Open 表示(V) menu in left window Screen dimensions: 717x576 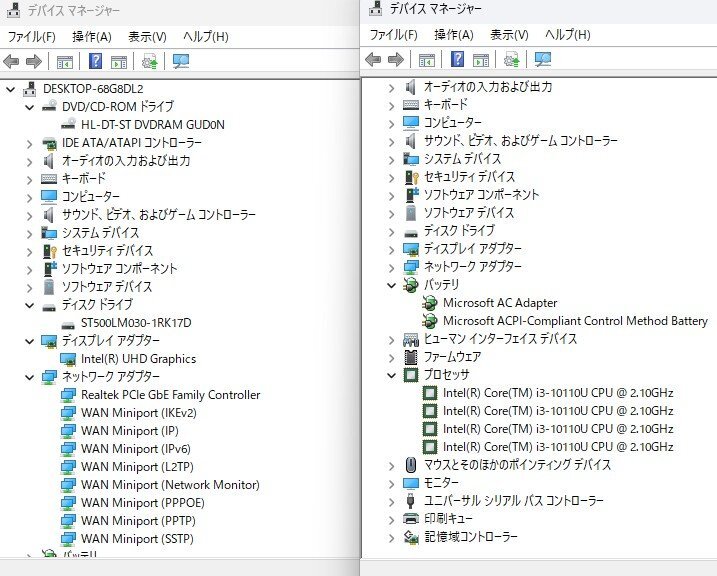click(x=147, y=37)
